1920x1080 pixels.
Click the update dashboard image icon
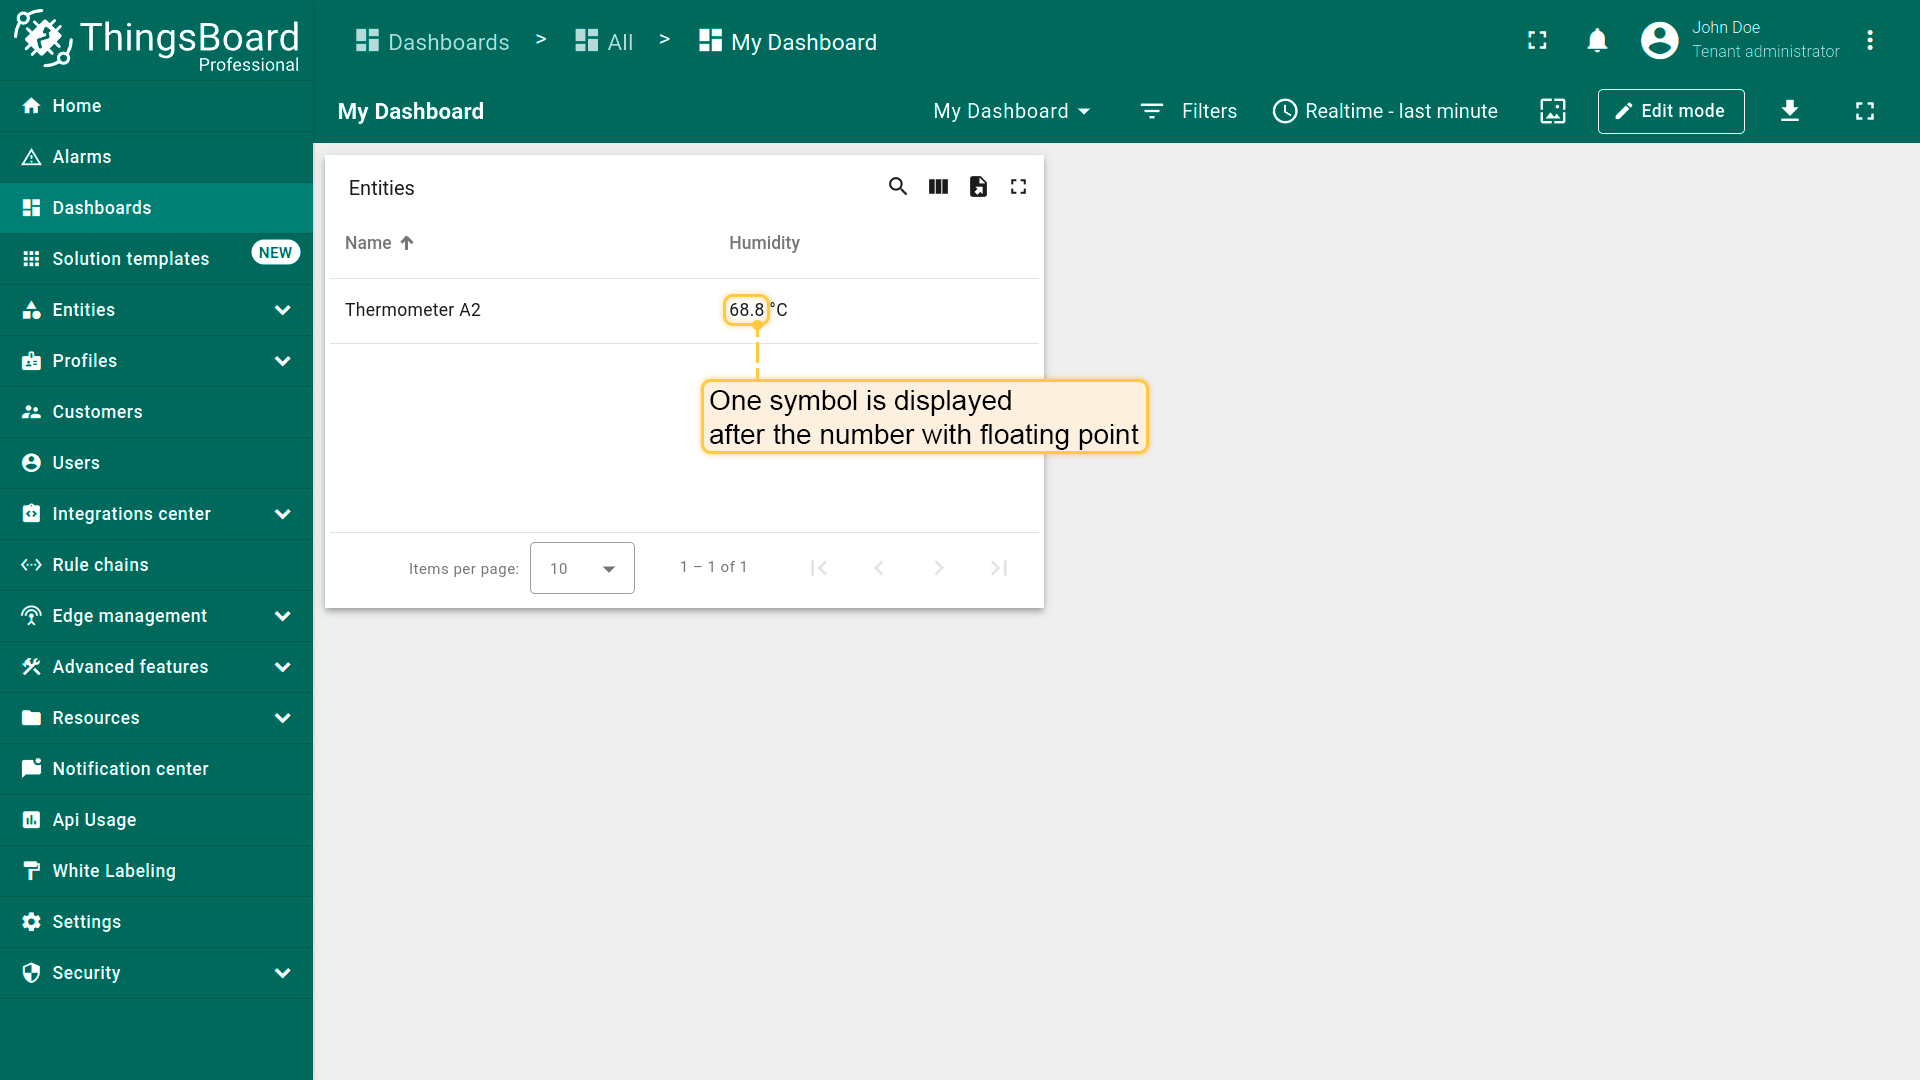coord(1553,111)
